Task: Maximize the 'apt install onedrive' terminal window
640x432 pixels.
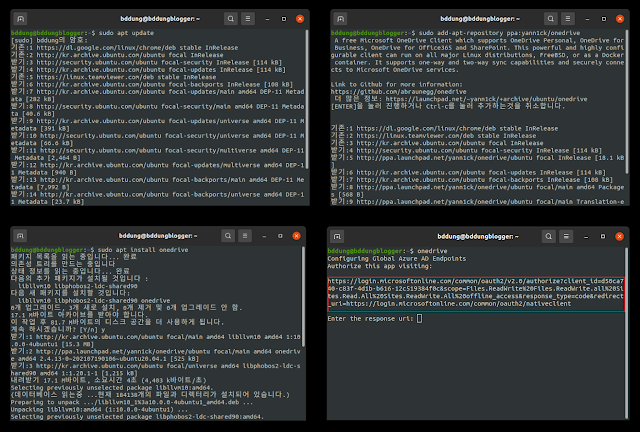Action: pyautogui.click(x=280, y=236)
